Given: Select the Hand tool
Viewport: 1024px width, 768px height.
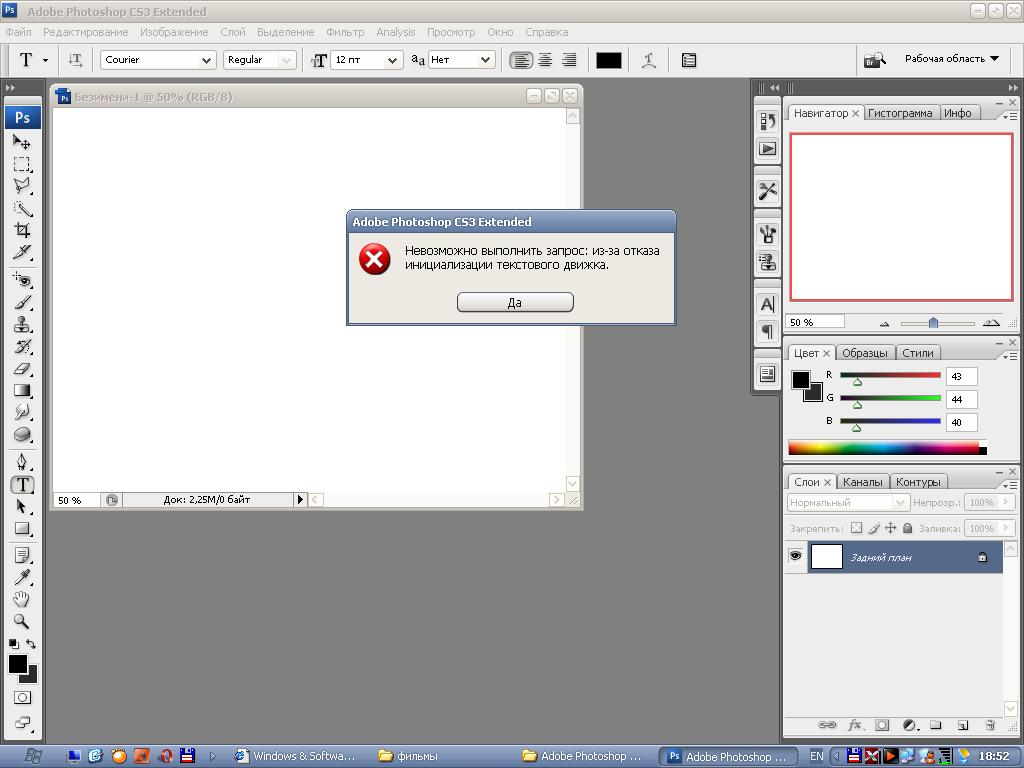Looking at the screenshot, I should click(x=22, y=599).
